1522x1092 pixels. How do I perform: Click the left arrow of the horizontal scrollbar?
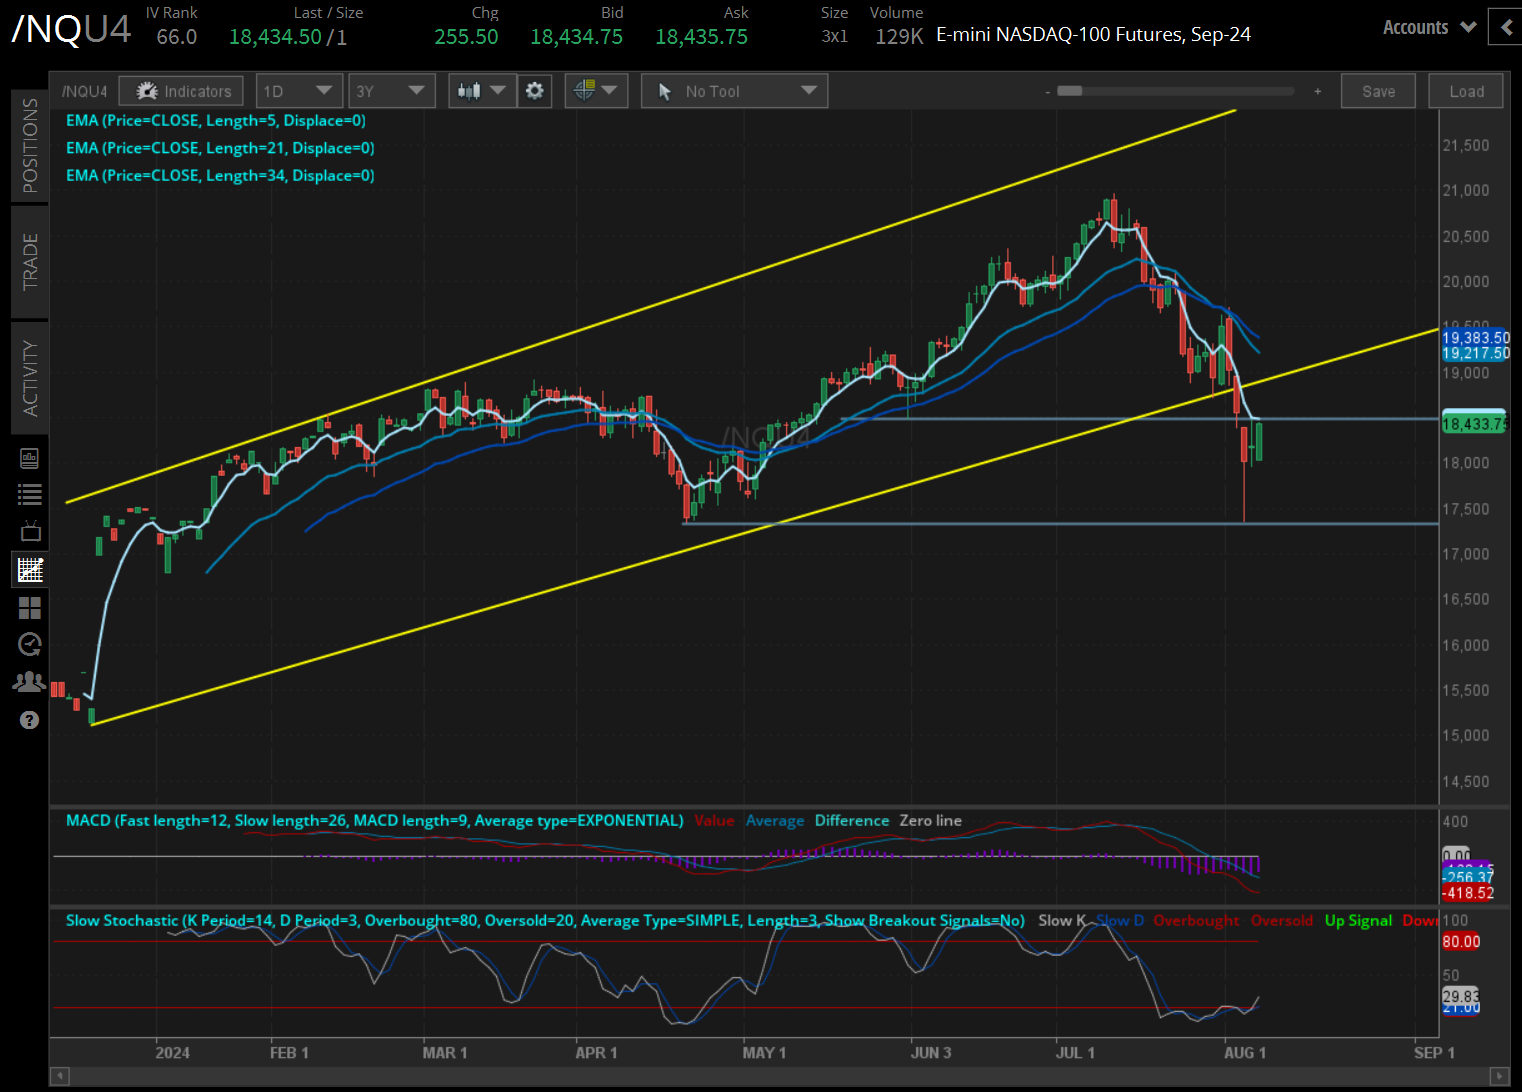[59, 1076]
